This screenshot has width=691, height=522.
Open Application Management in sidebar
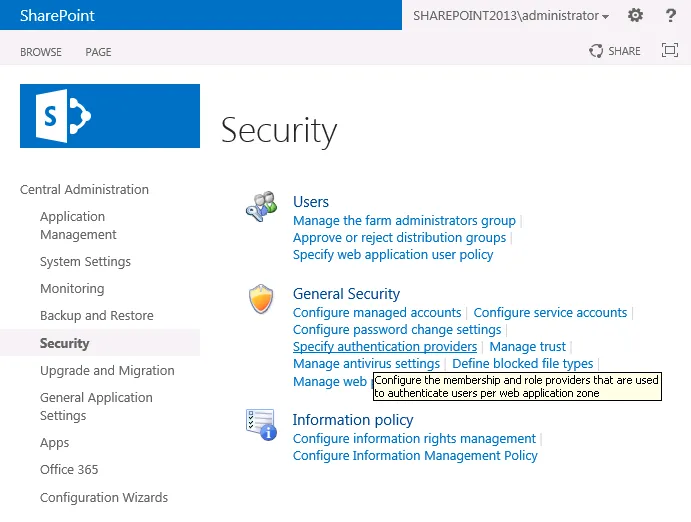click(78, 226)
